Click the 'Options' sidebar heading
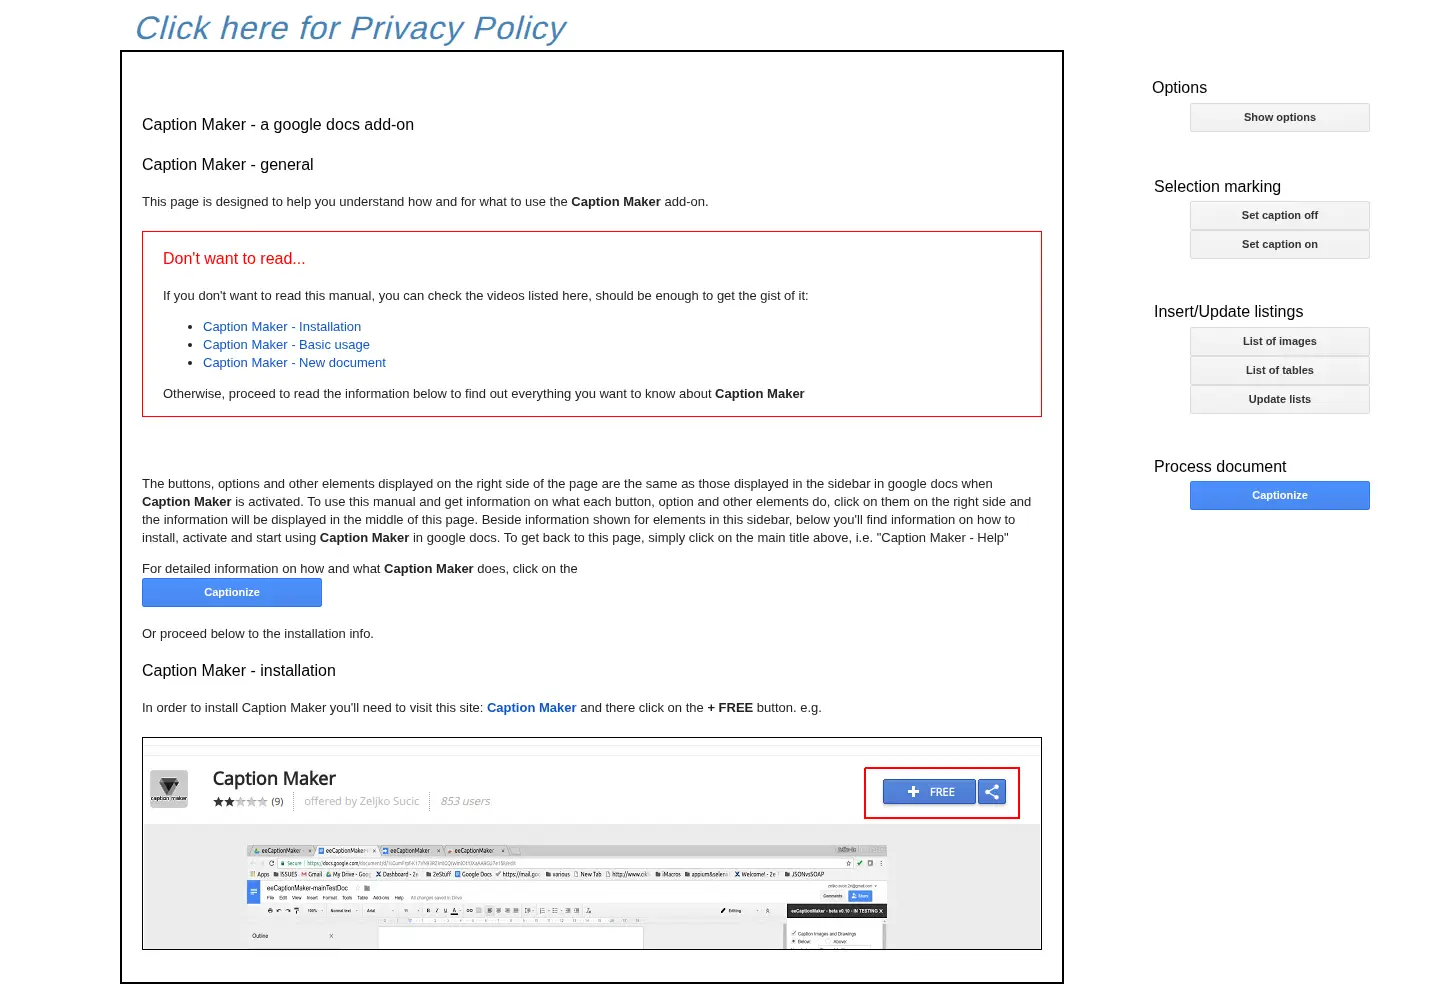Screen dimensions: 1440x1000 (x=1179, y=88)
